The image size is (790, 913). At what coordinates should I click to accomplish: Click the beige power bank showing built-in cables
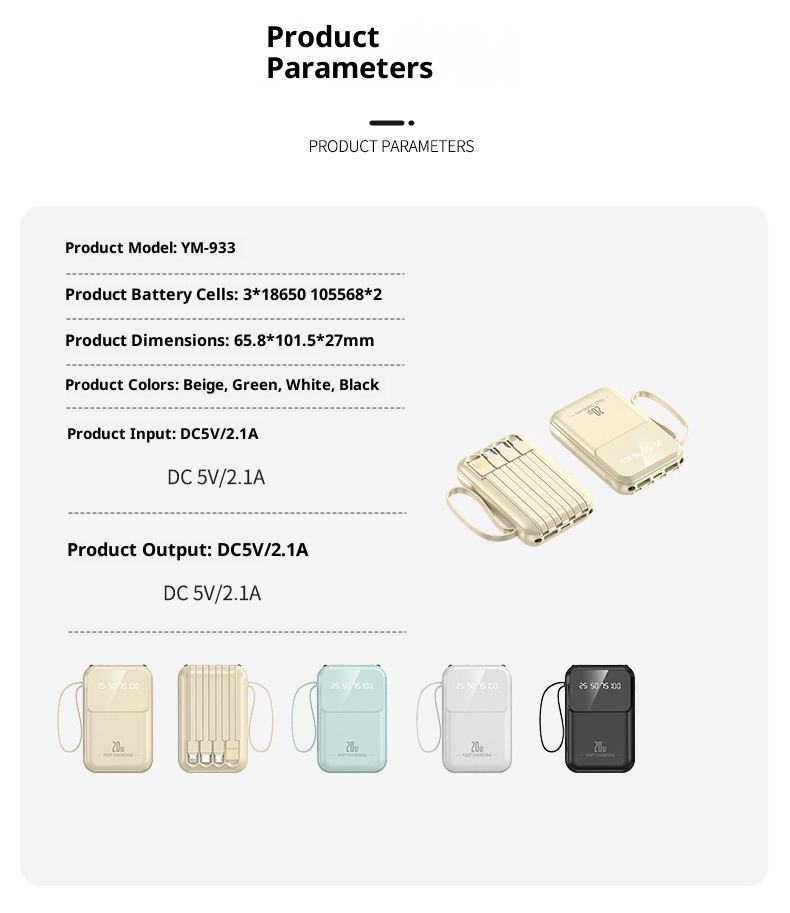pyautogui.click(x=210, y=717)
